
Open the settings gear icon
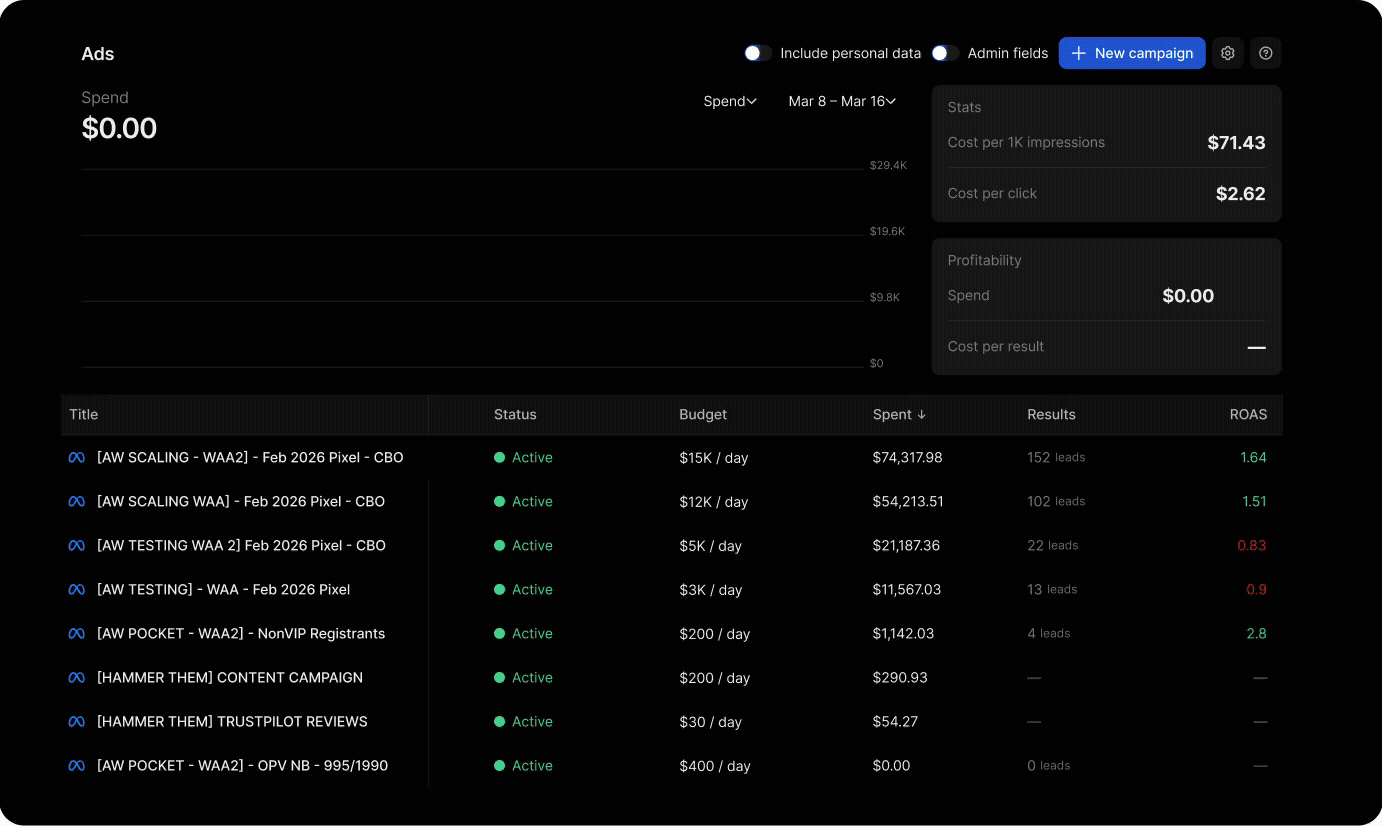(x=1228, y=53)
